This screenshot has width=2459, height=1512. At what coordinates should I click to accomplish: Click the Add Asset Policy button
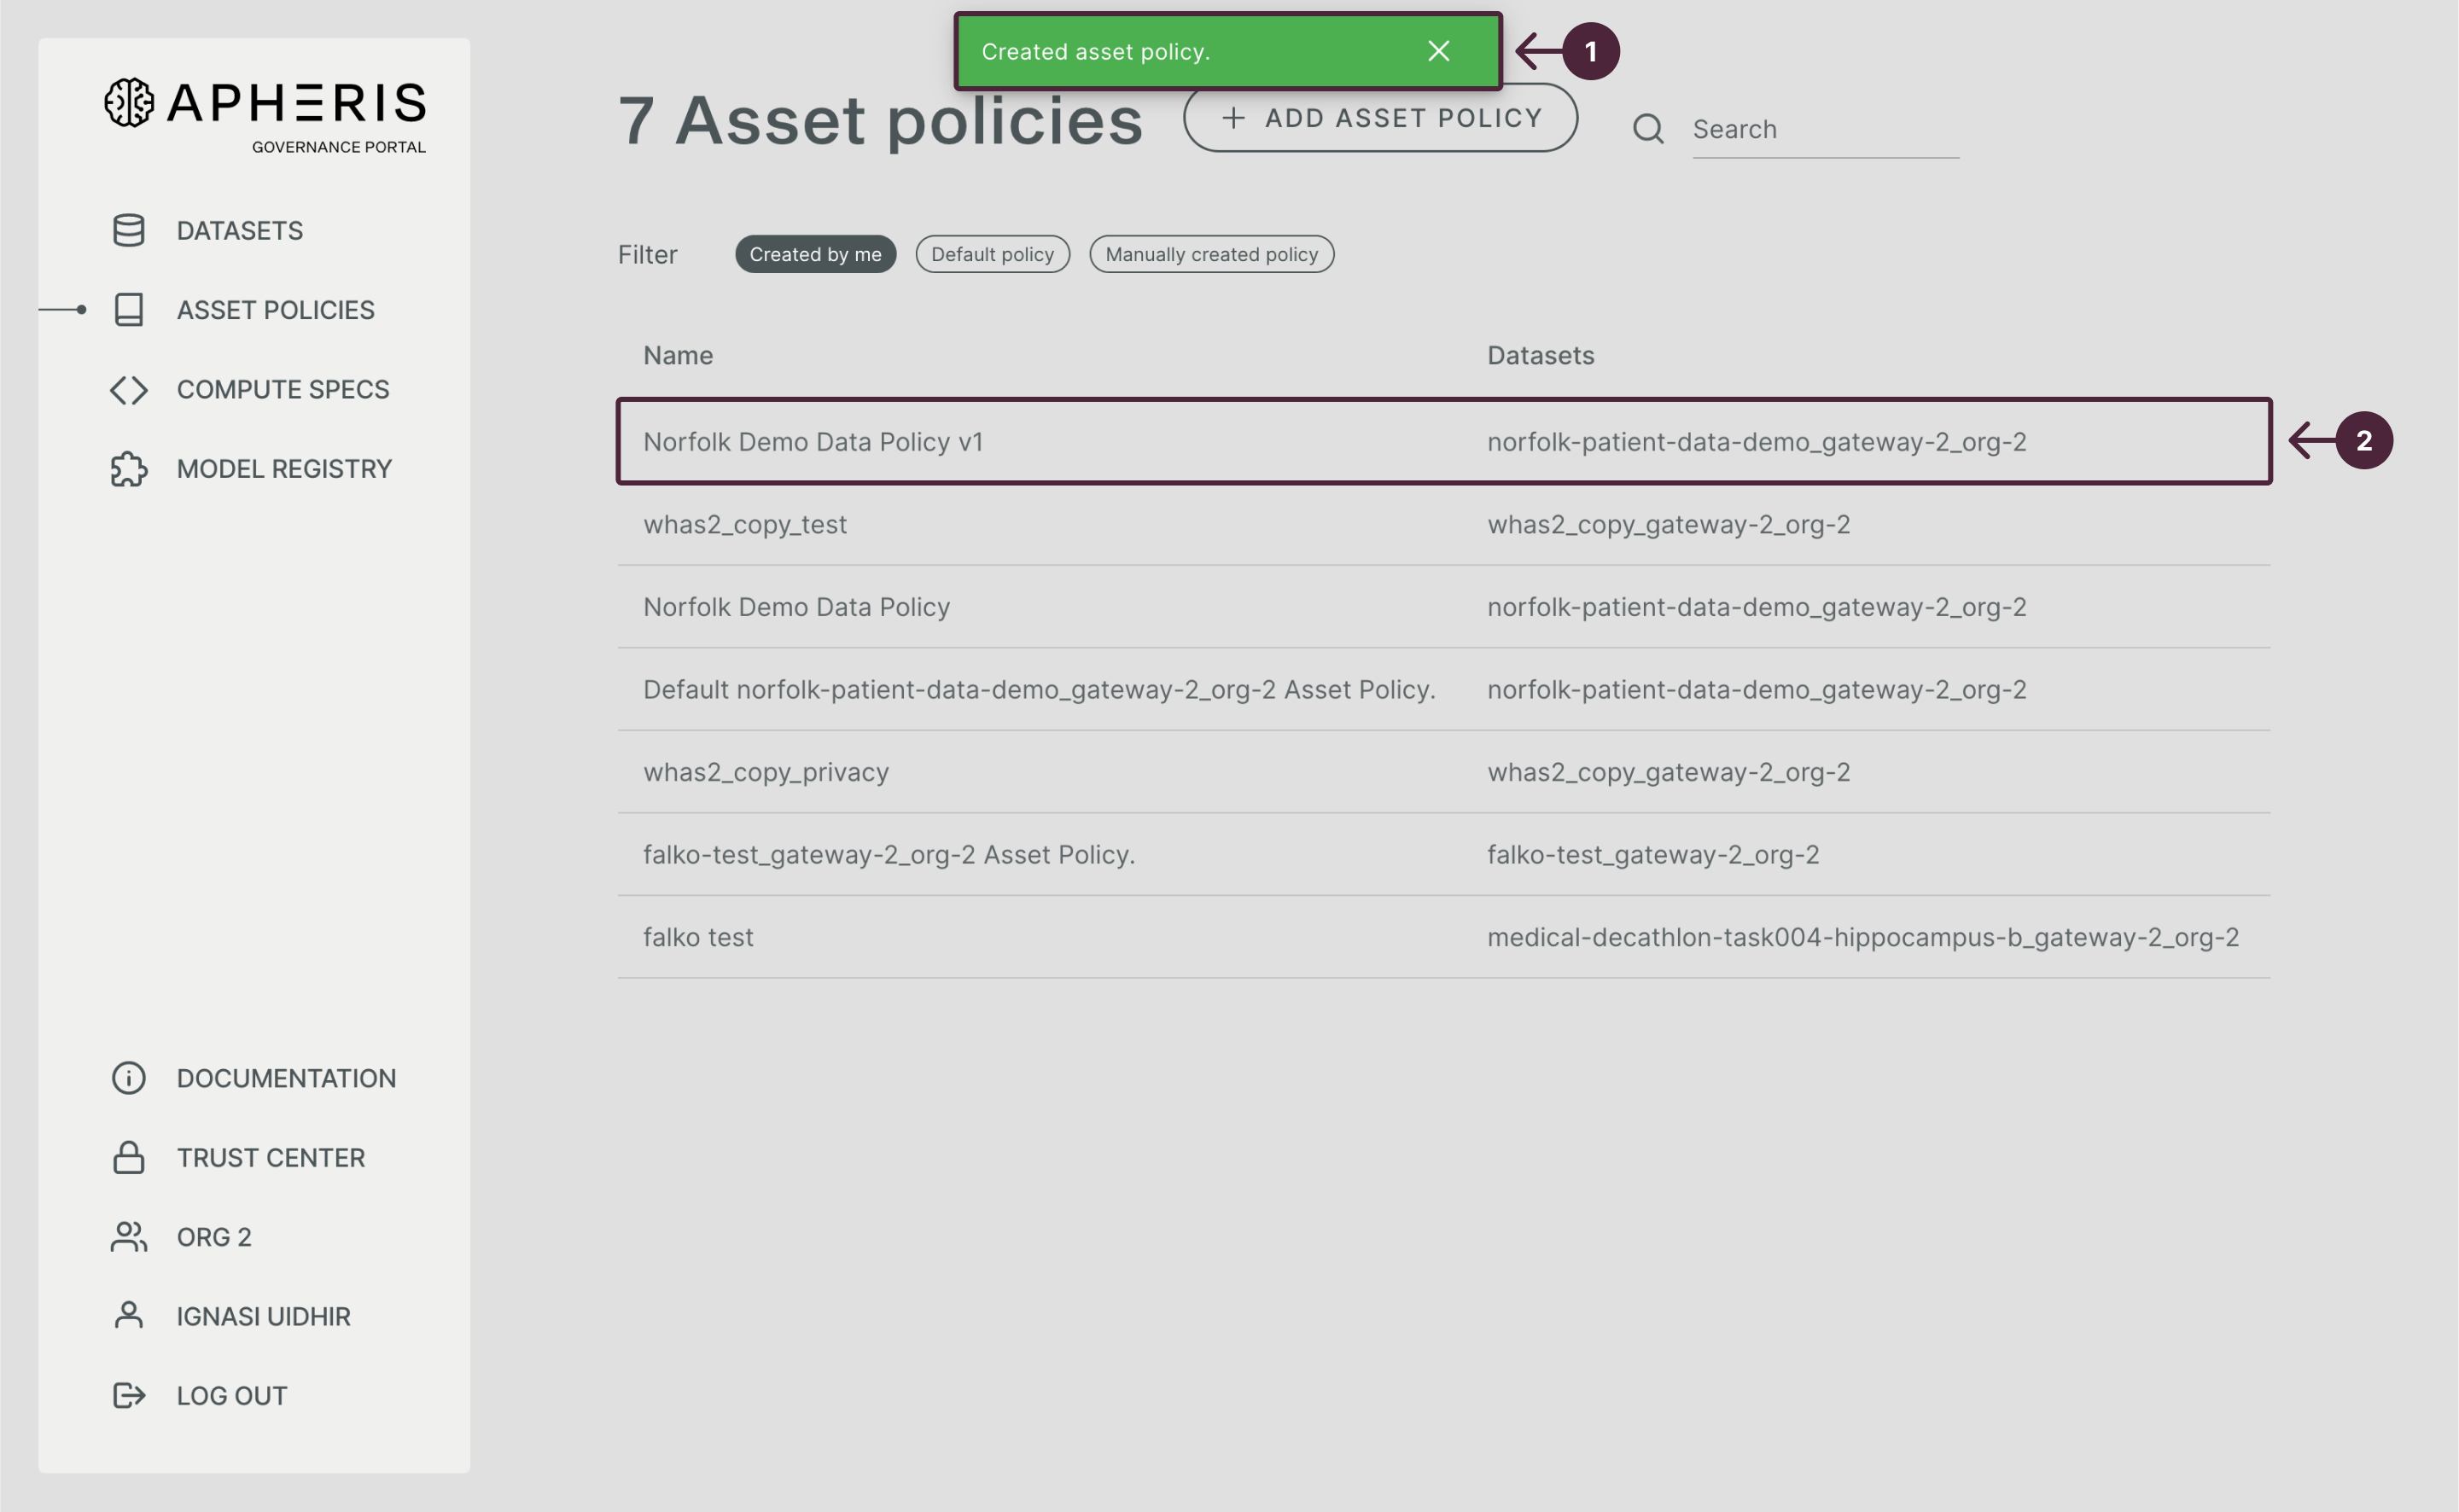1381,118
